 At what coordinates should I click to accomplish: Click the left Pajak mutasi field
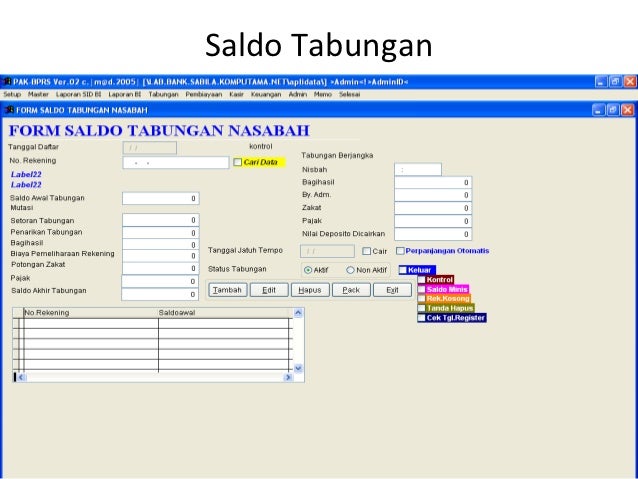[x=160, y=281]
